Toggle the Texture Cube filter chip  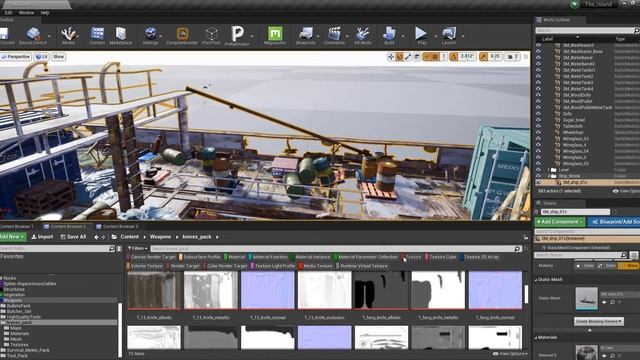(441, 257)
